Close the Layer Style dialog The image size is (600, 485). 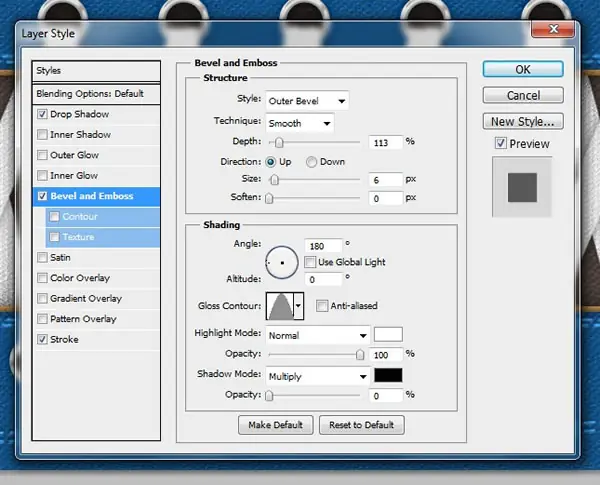tap(553, 29)
